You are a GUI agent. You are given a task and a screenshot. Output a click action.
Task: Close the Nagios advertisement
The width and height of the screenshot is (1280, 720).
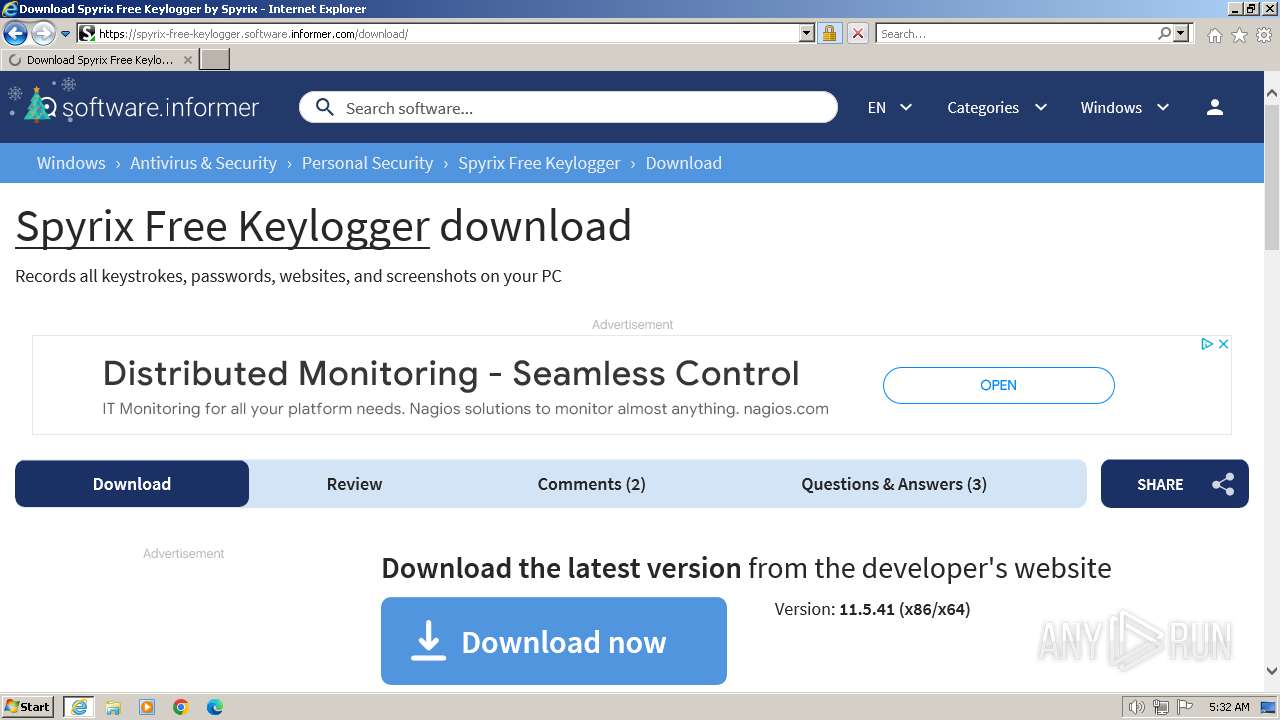(1223, 344)
